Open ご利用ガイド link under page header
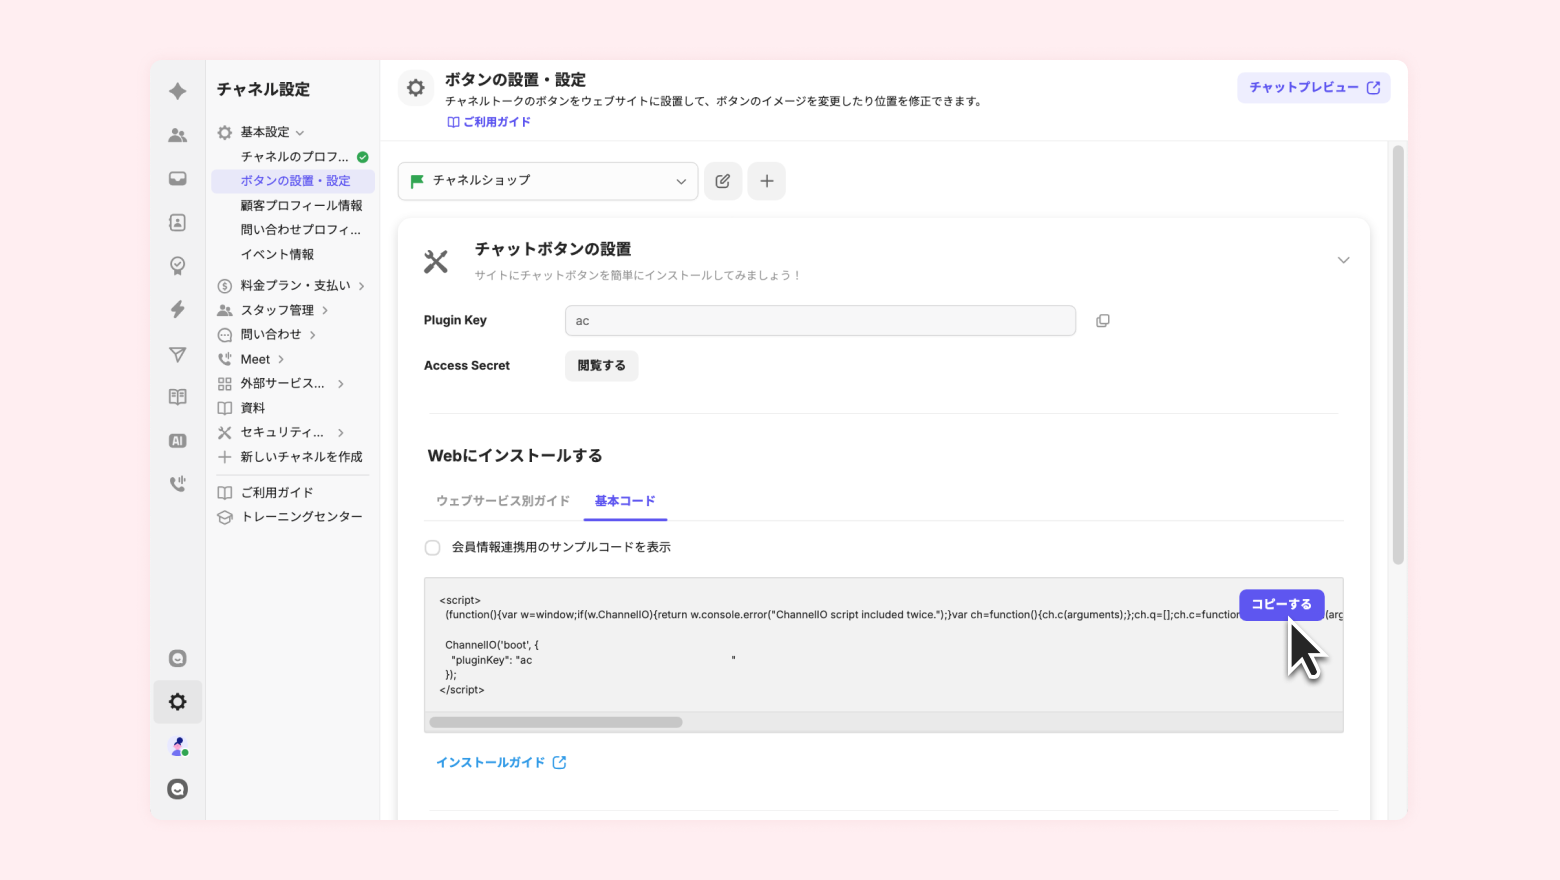This screenshot has width=1560, height=880. click(497, 122)
